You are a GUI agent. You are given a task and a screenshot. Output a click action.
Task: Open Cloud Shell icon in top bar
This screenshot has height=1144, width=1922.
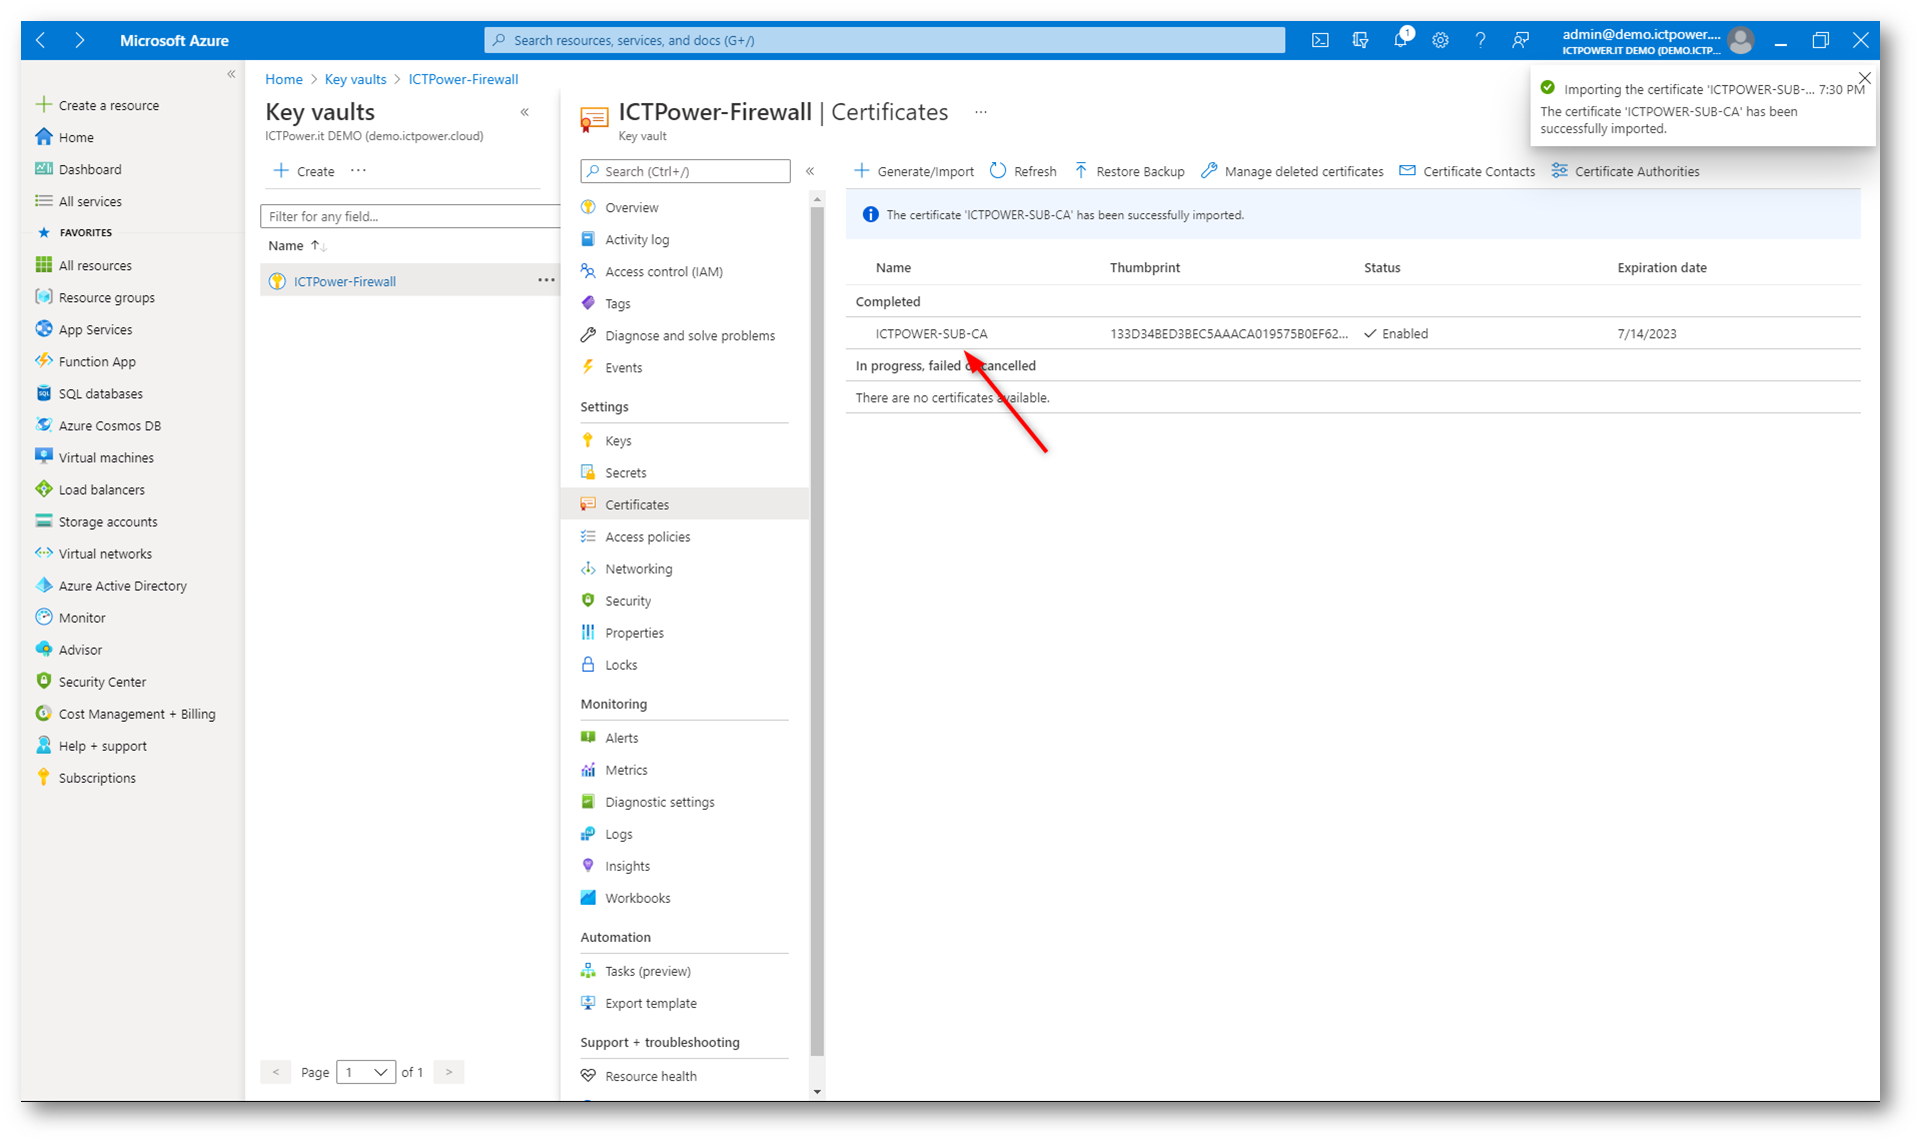tap(1320, 40)
